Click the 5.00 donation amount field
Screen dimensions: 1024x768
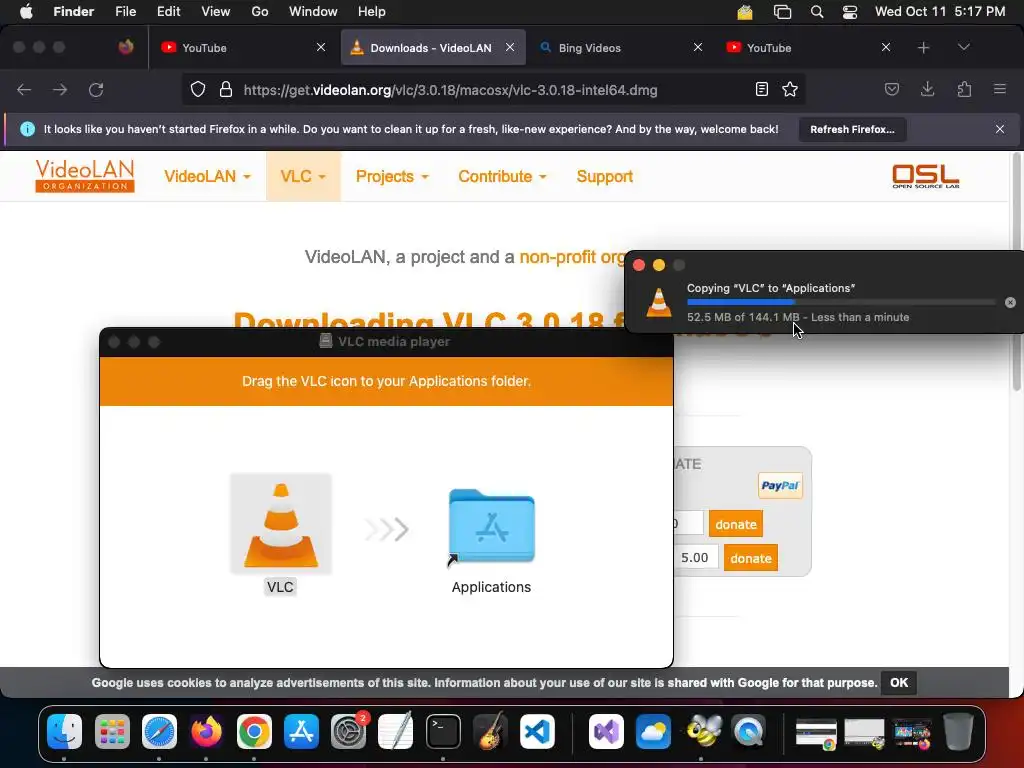pos(694,558)
